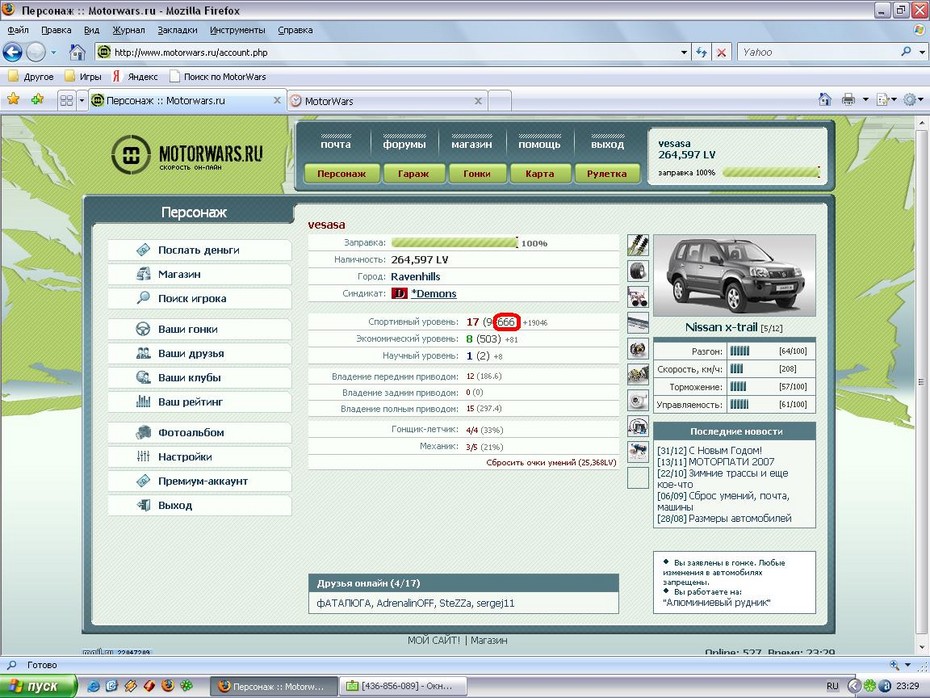Click the printer icon in the tab toolbar

(x=849, y=100)
